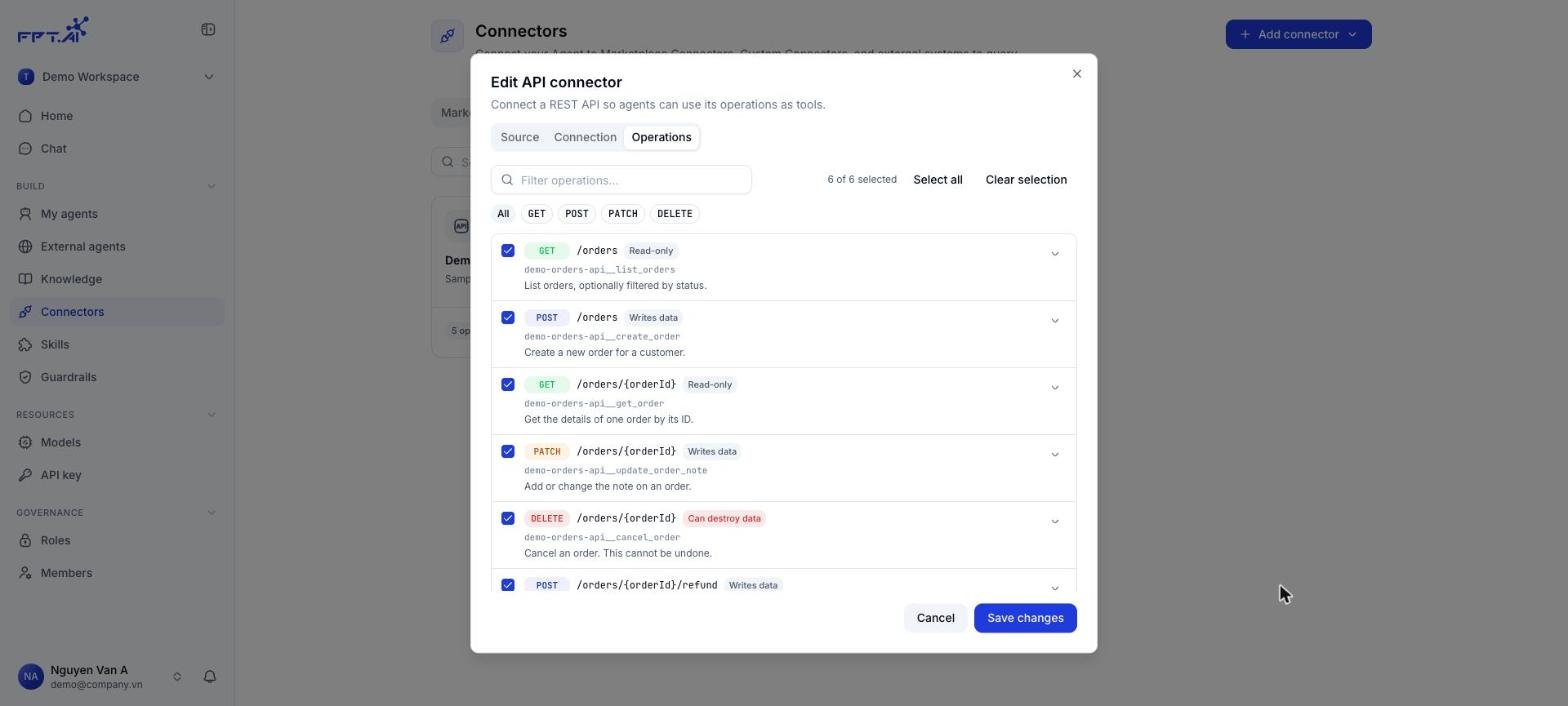Open Knowledge in the sidebar
Image resolution: width=1568 pixels, height=706 pixels.
tap(117, 279)
